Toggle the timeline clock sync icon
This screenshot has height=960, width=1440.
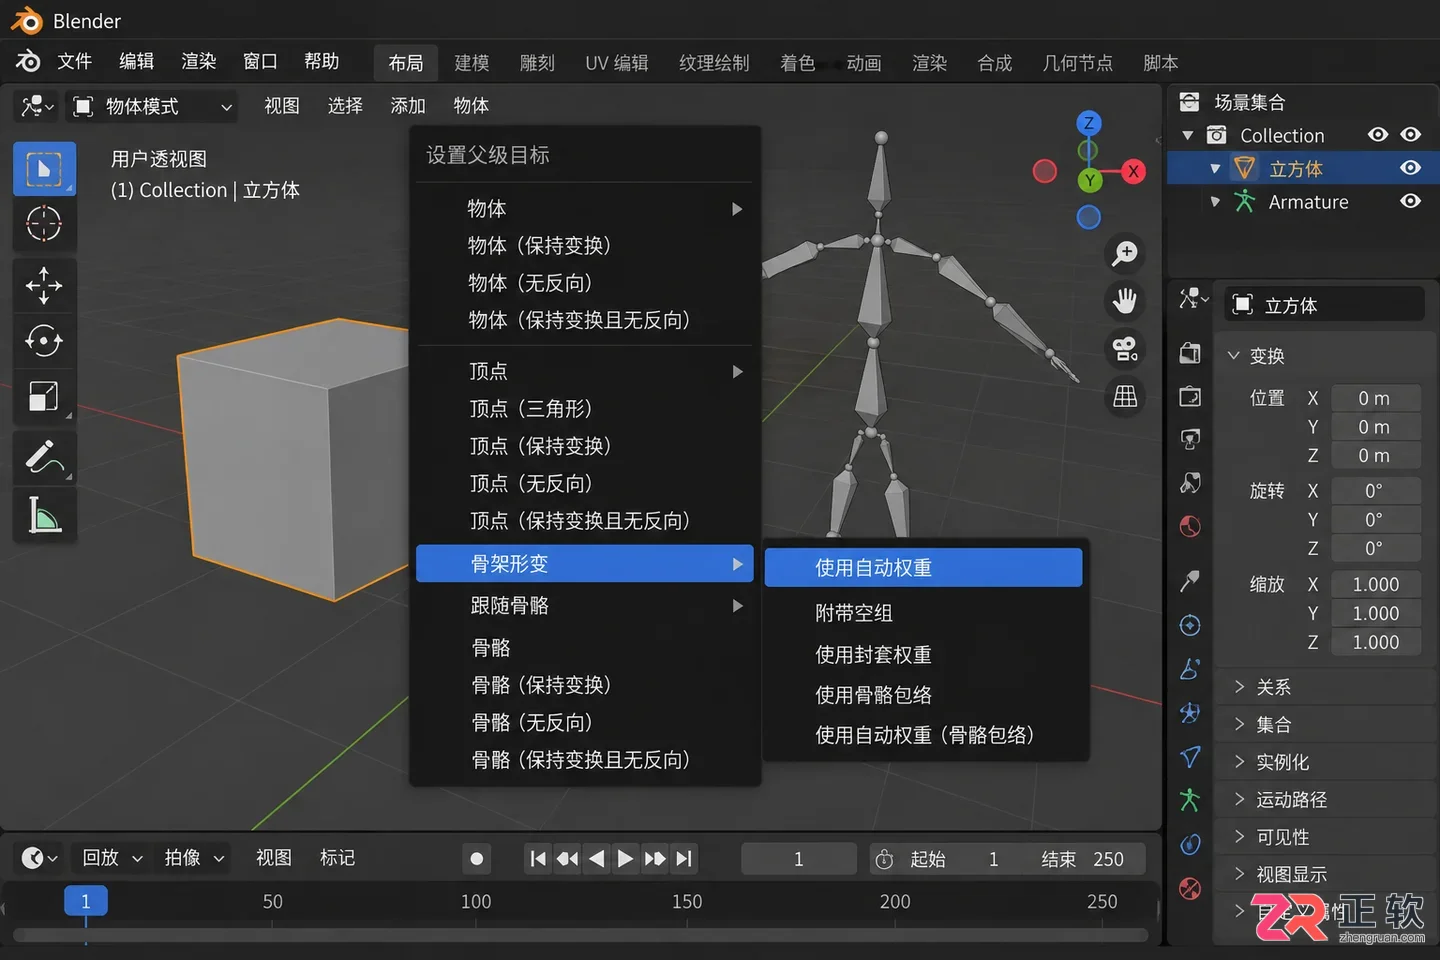pos(884,859)
